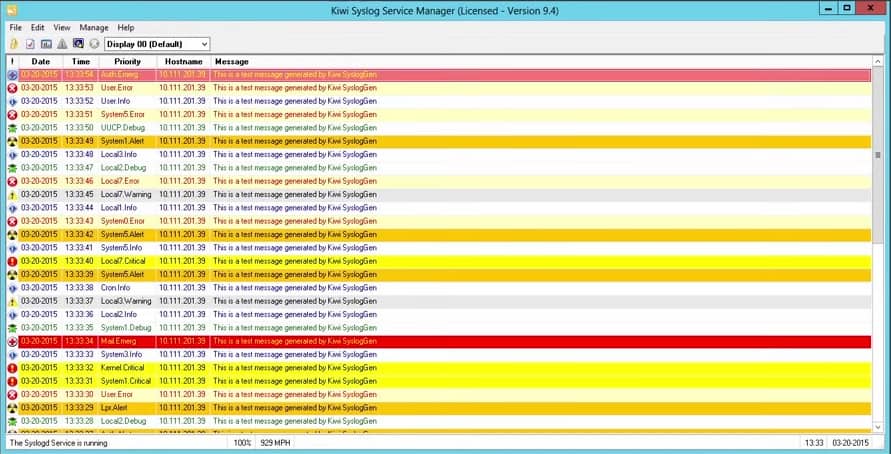
Task: Click the alert icon for Lpr.Alert
Action: 13,408
